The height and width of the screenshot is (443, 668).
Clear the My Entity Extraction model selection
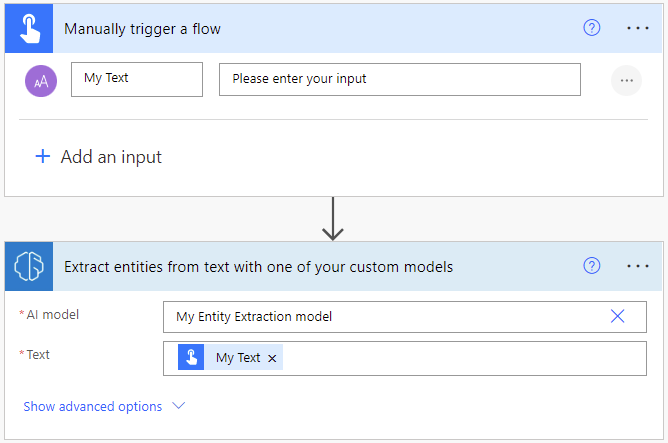tap(618, 317)
